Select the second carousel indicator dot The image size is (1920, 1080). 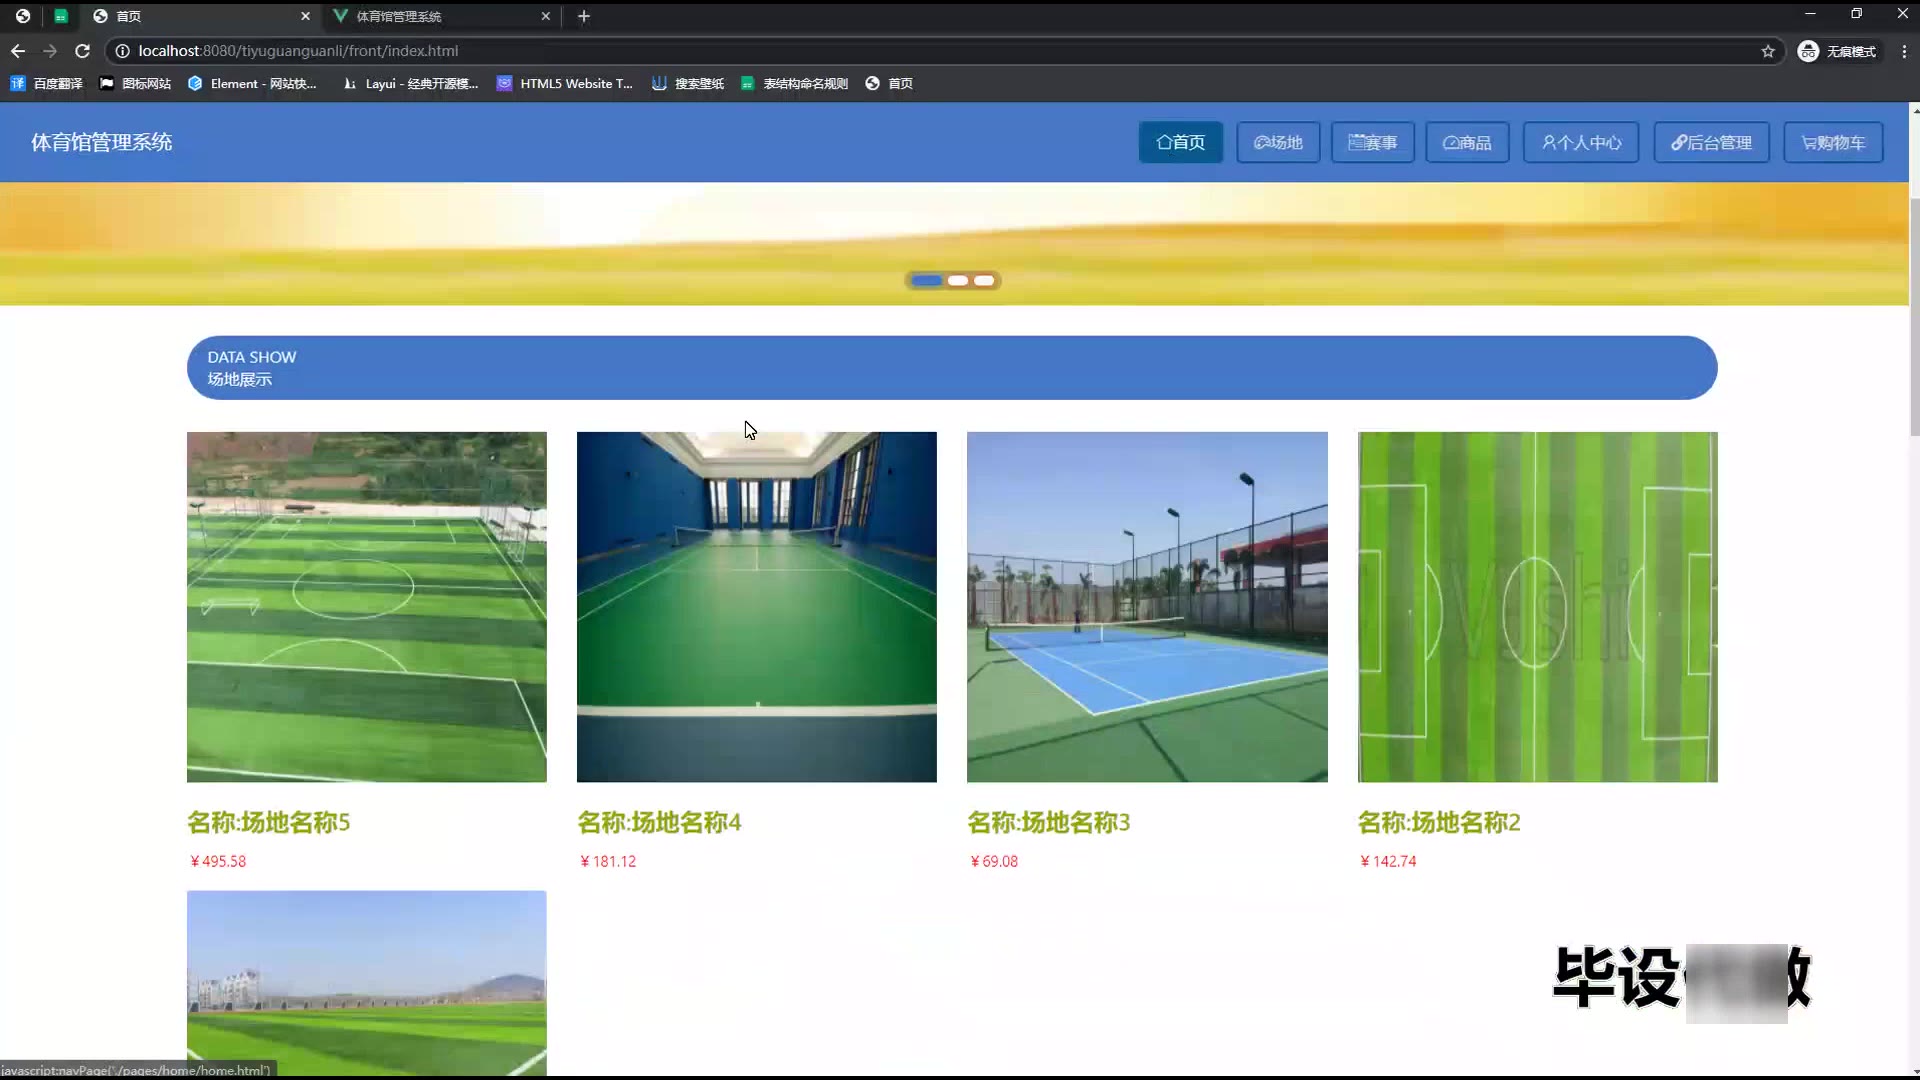coord(958,281)
